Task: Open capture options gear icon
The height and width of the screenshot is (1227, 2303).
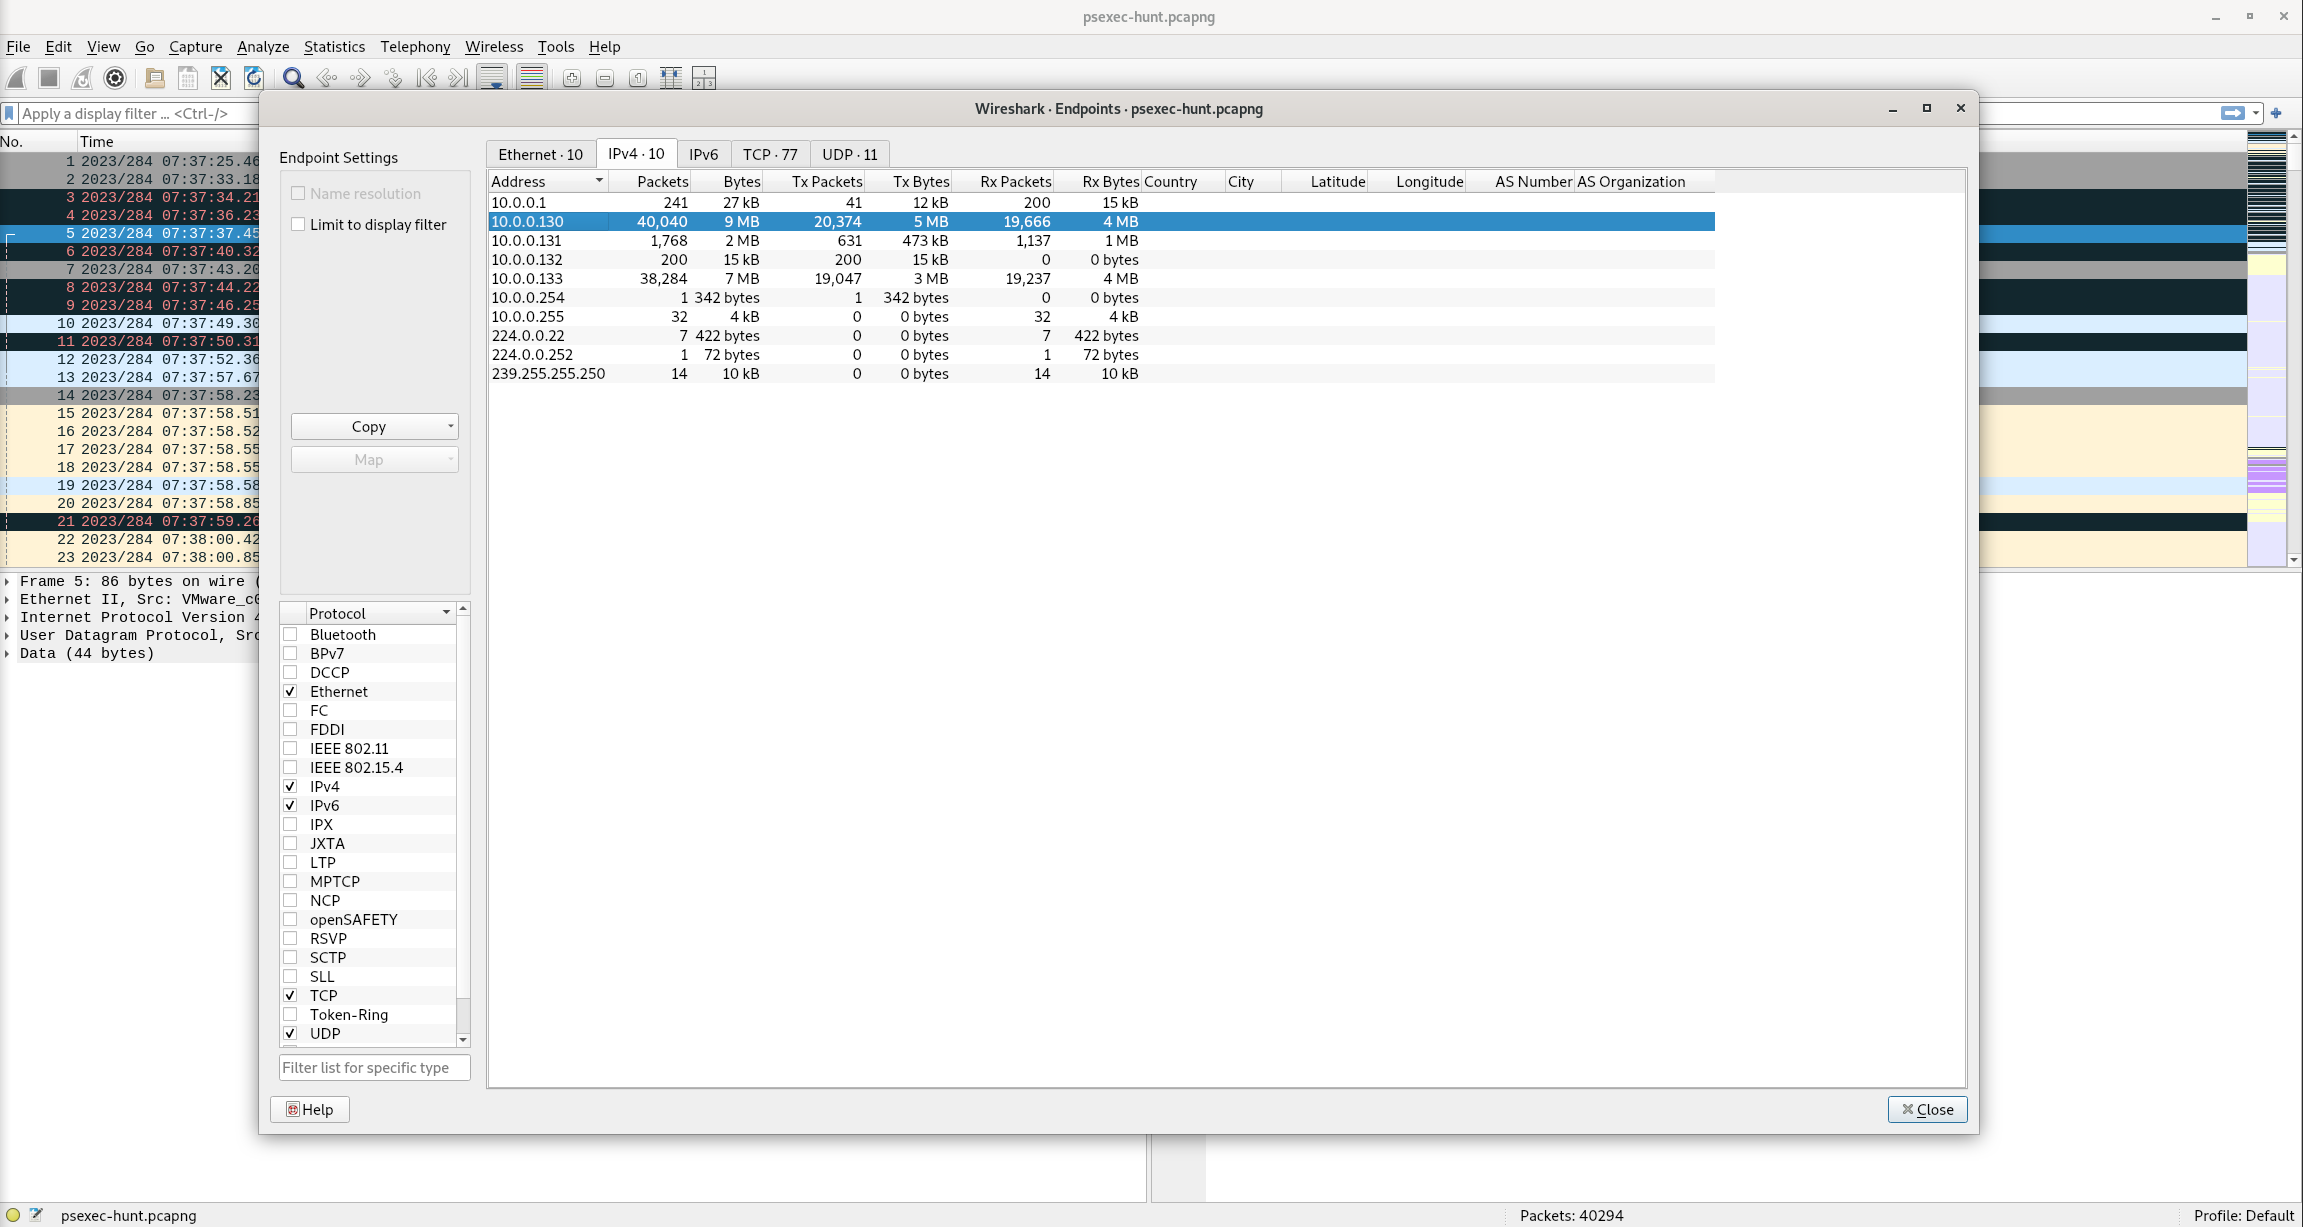Action: click(115, 78)
